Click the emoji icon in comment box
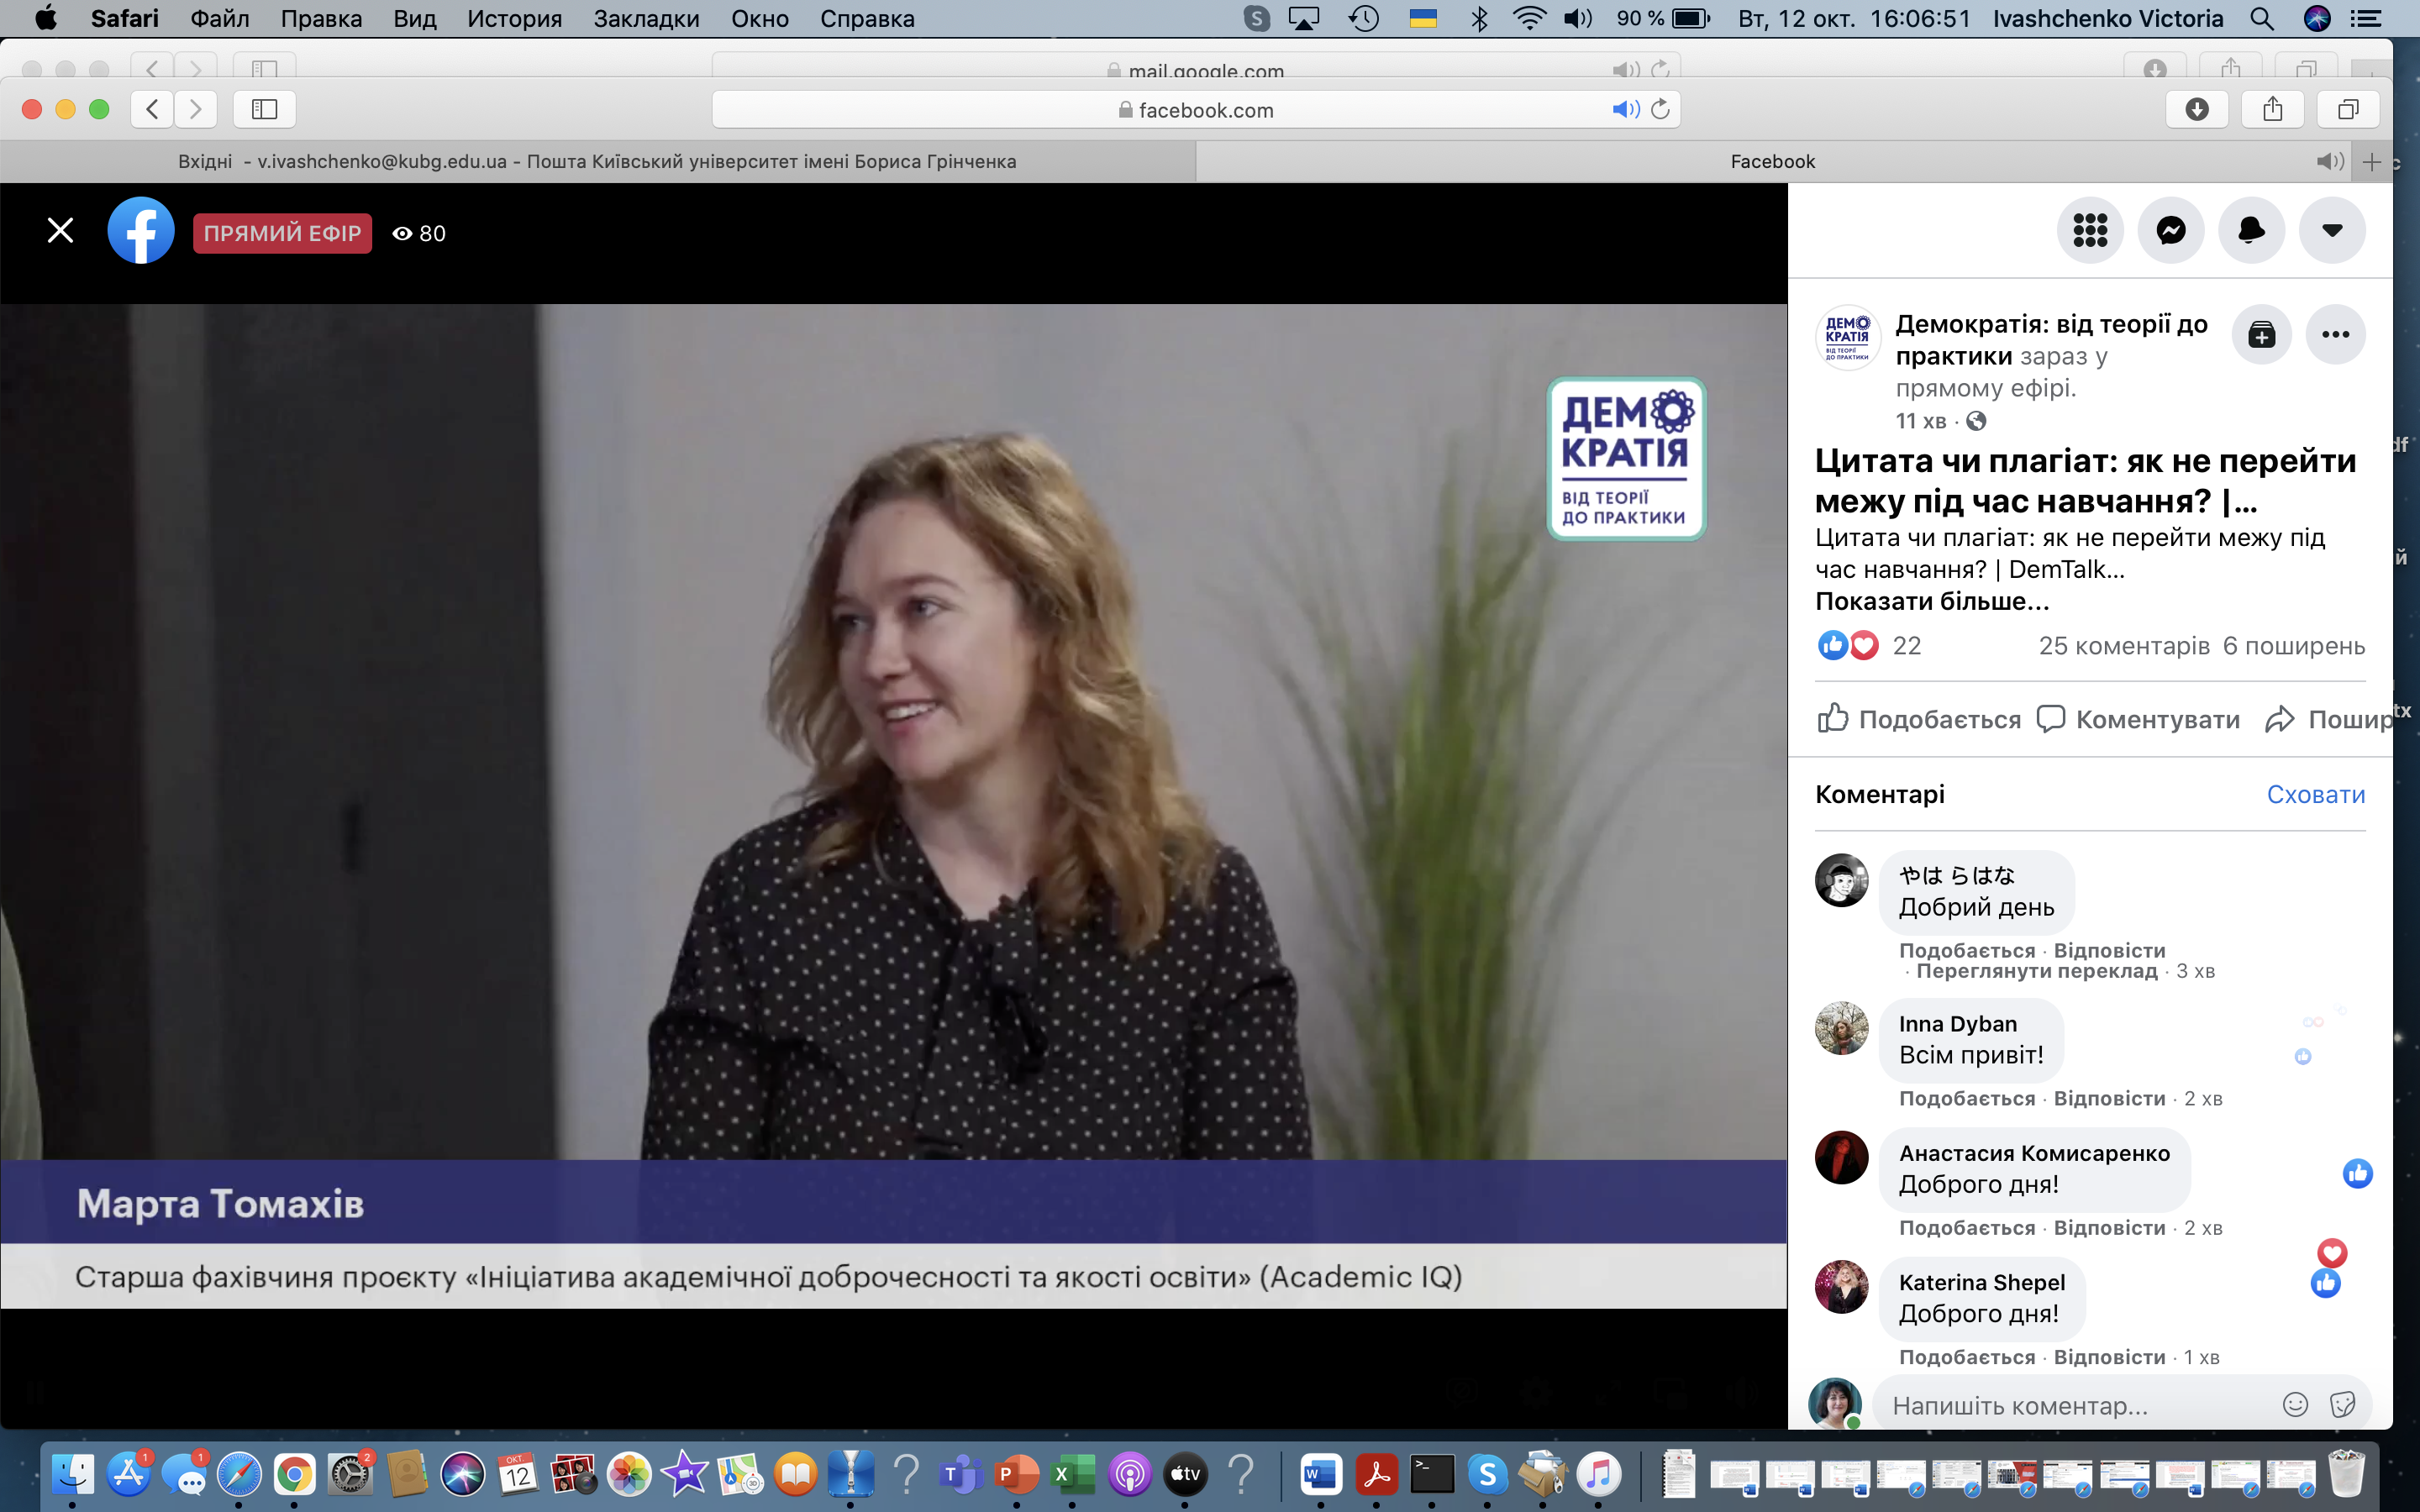The height and width of the screenshot is (1512, 2420). pos(2295,1405)
